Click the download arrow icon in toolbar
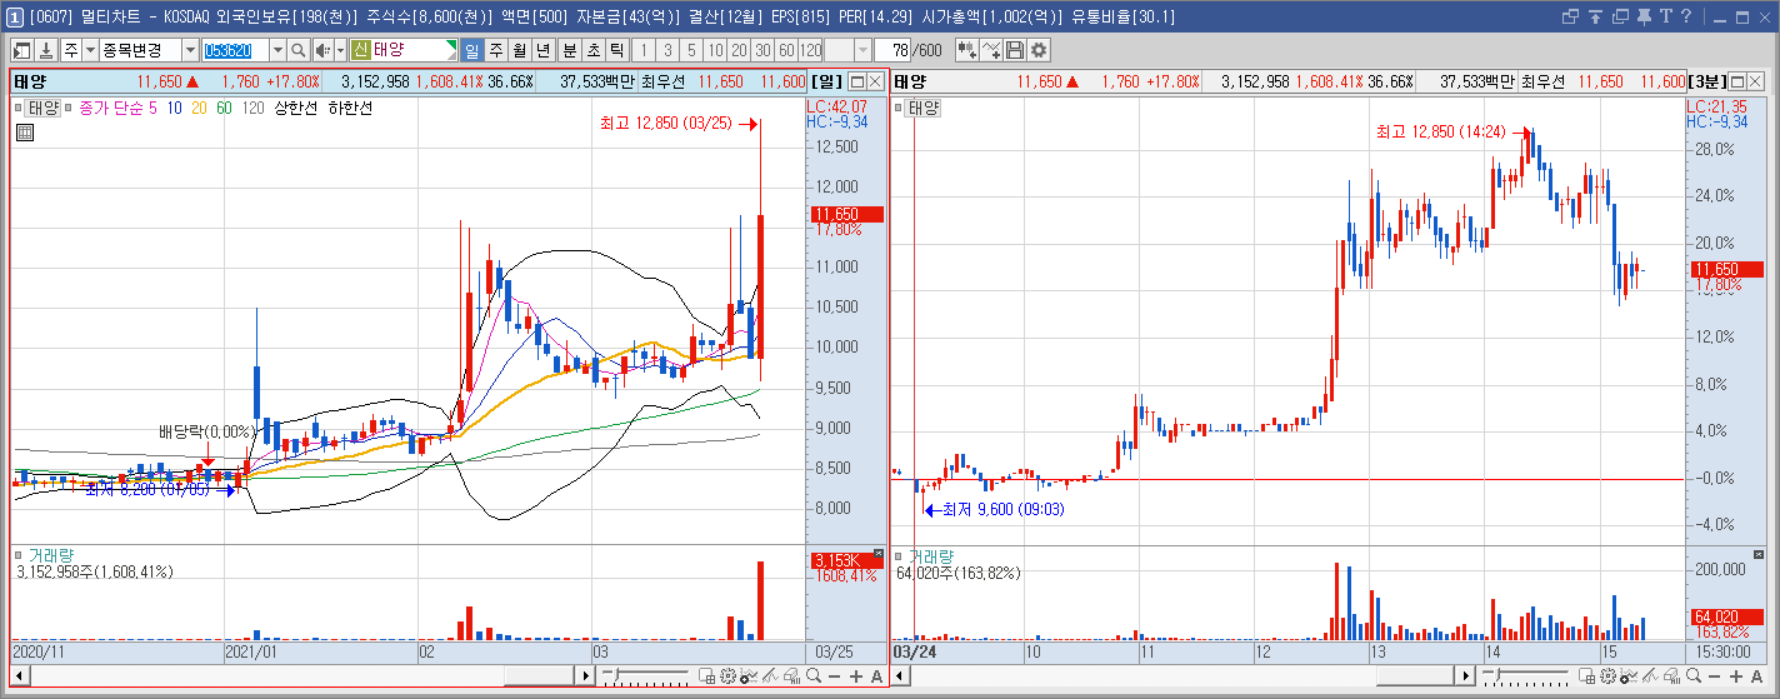Viewport: 1780px width, 699px height. (45, 50)
